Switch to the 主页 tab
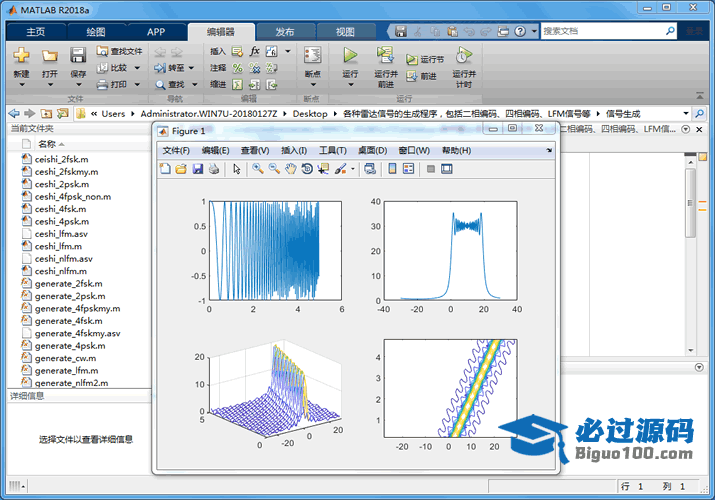Screen dimensions: 715x500 pos(36,31)
